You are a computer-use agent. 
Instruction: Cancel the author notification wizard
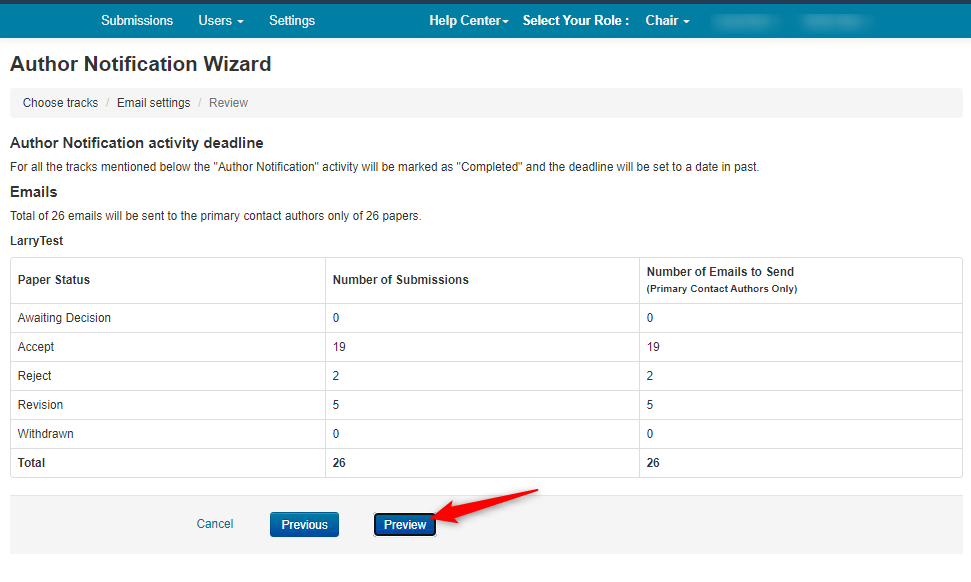point(215,524)
